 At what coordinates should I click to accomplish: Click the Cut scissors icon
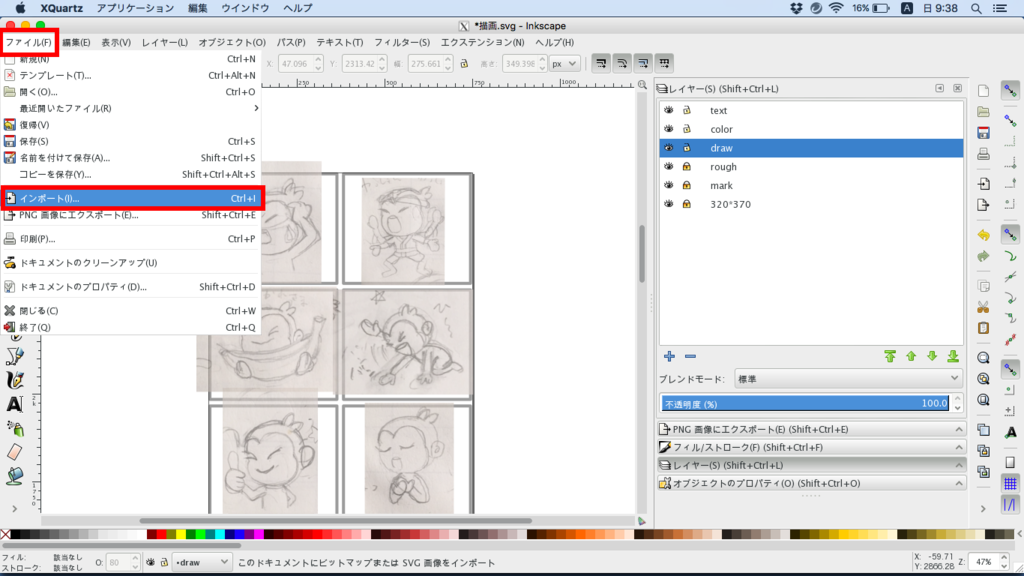click(984, 307)
